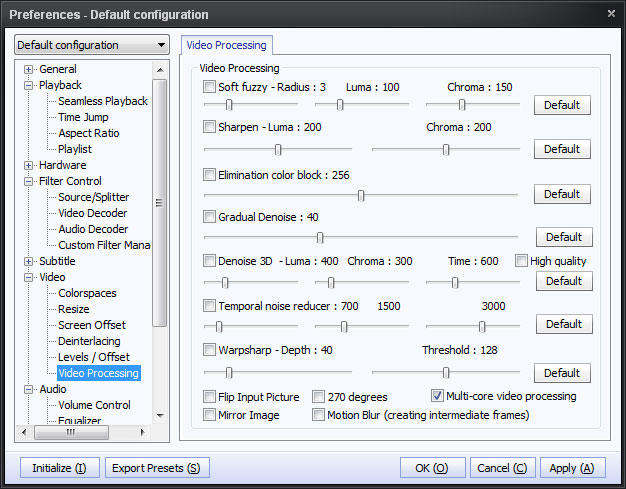Check the 270 degrees option
The width and height of the screenshot is (626, 489).
318,397
